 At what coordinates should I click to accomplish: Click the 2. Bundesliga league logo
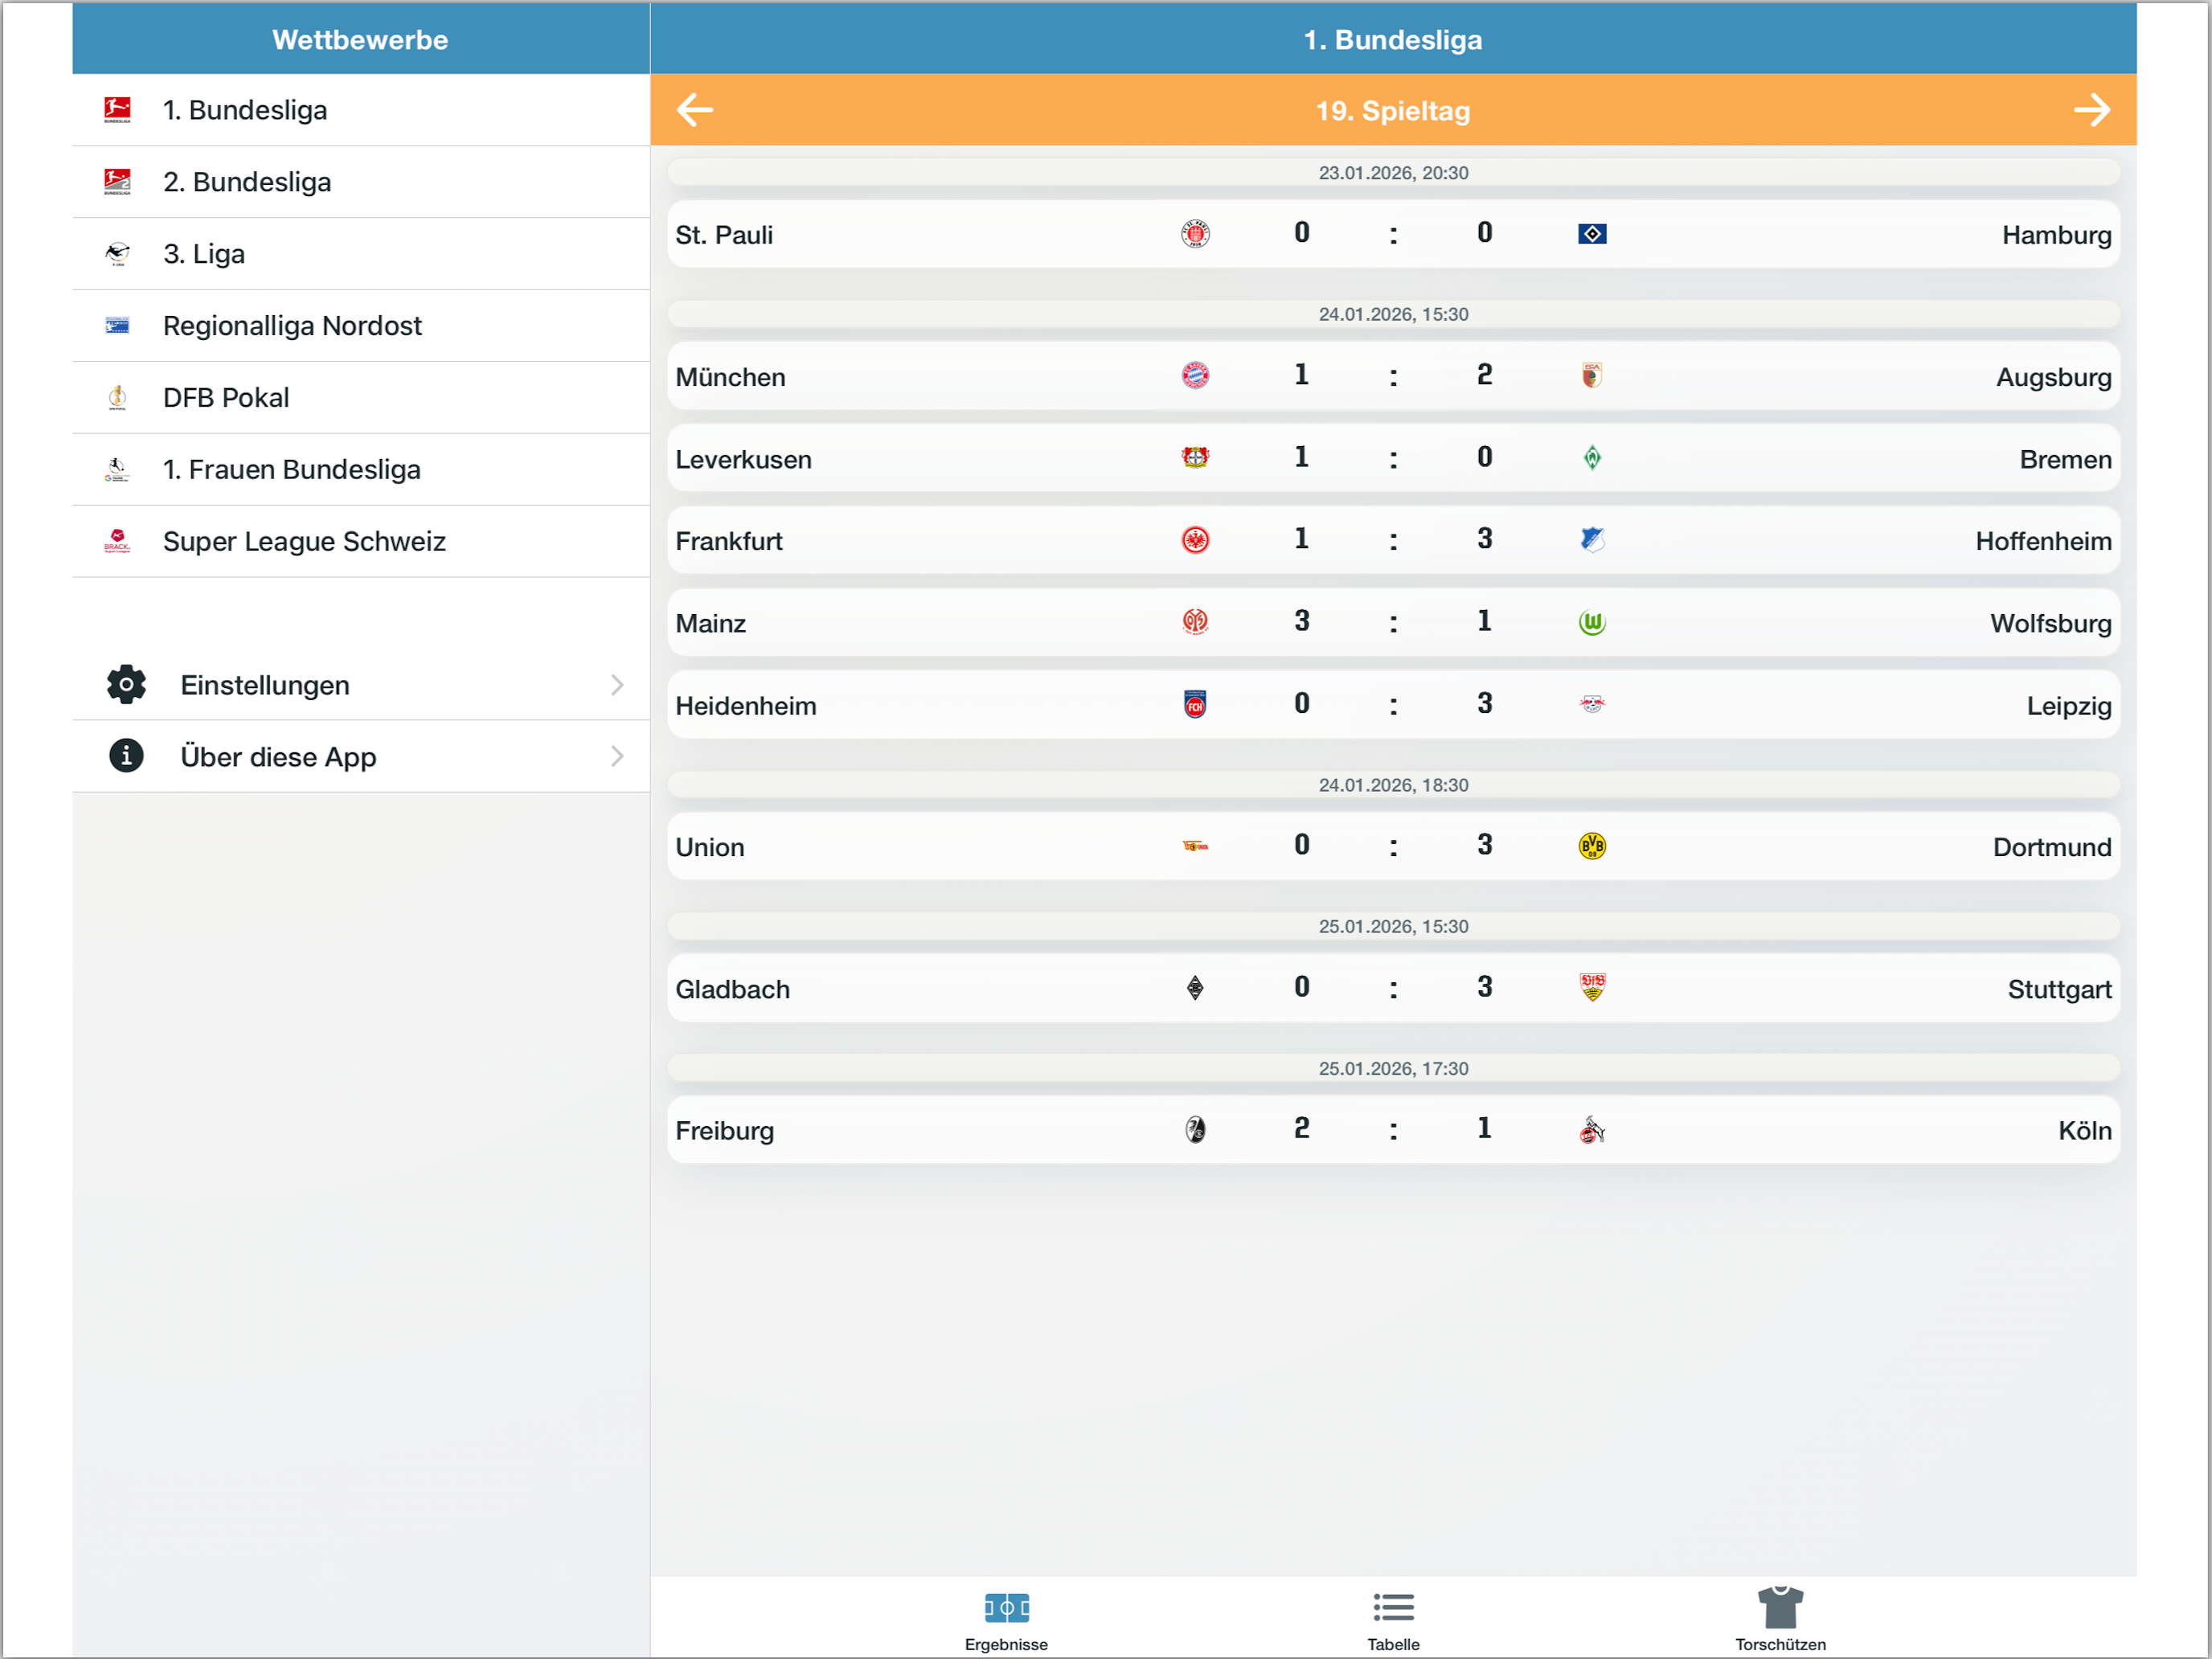tap(117, 182)
